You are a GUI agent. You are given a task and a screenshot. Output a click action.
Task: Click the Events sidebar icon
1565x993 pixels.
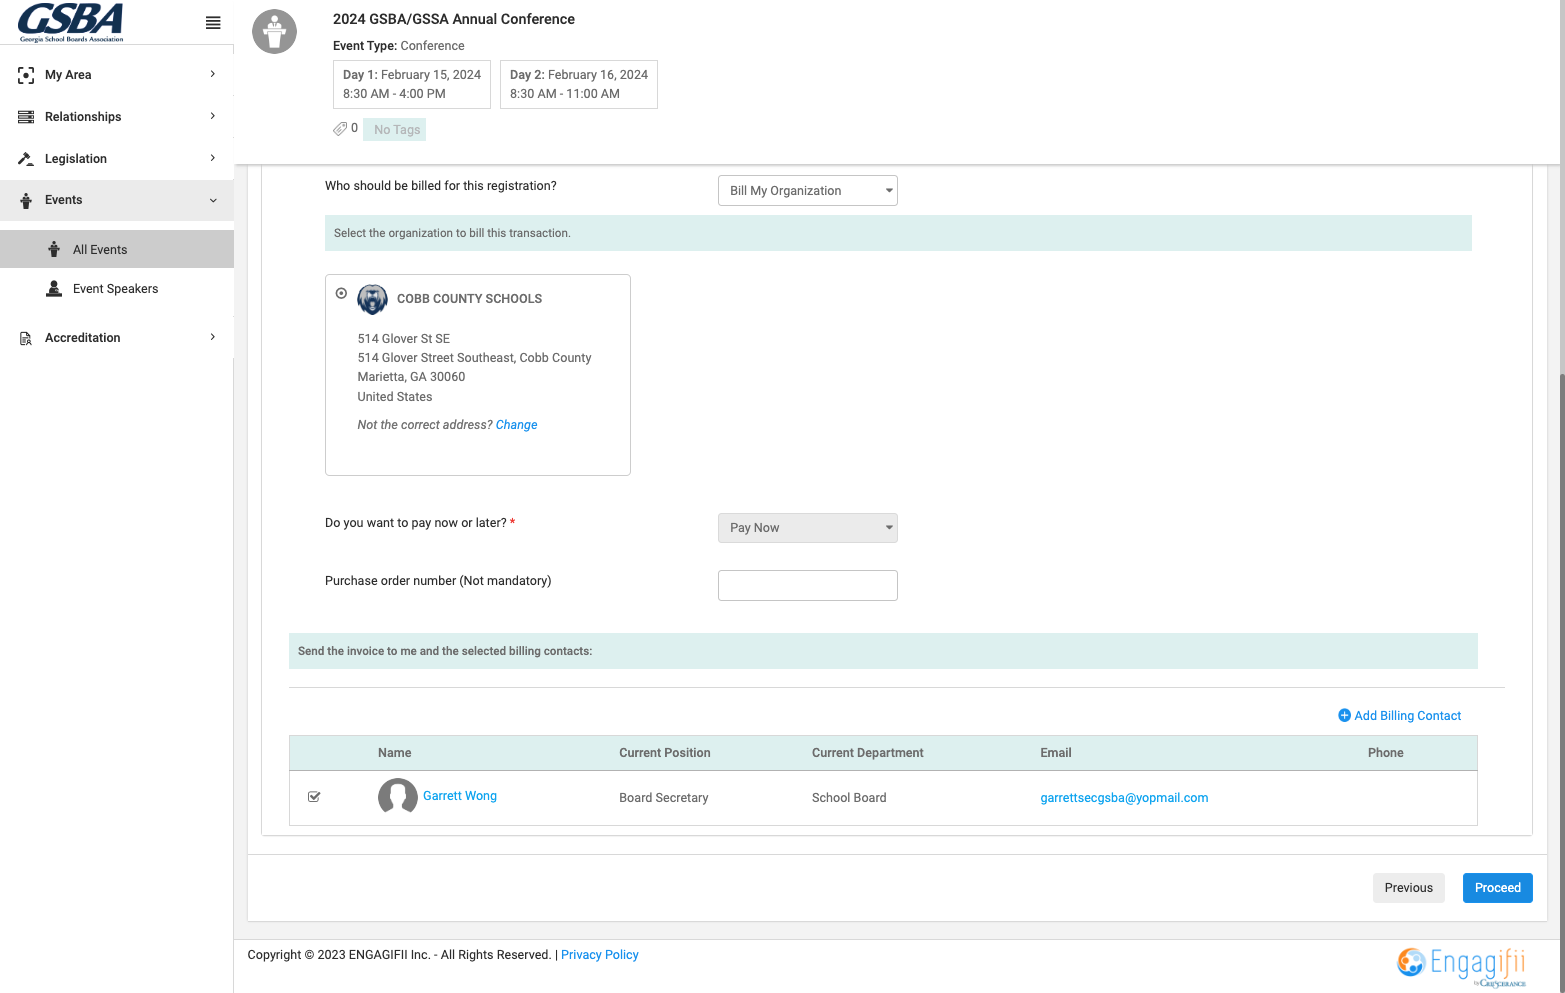[x=26, y=200]
